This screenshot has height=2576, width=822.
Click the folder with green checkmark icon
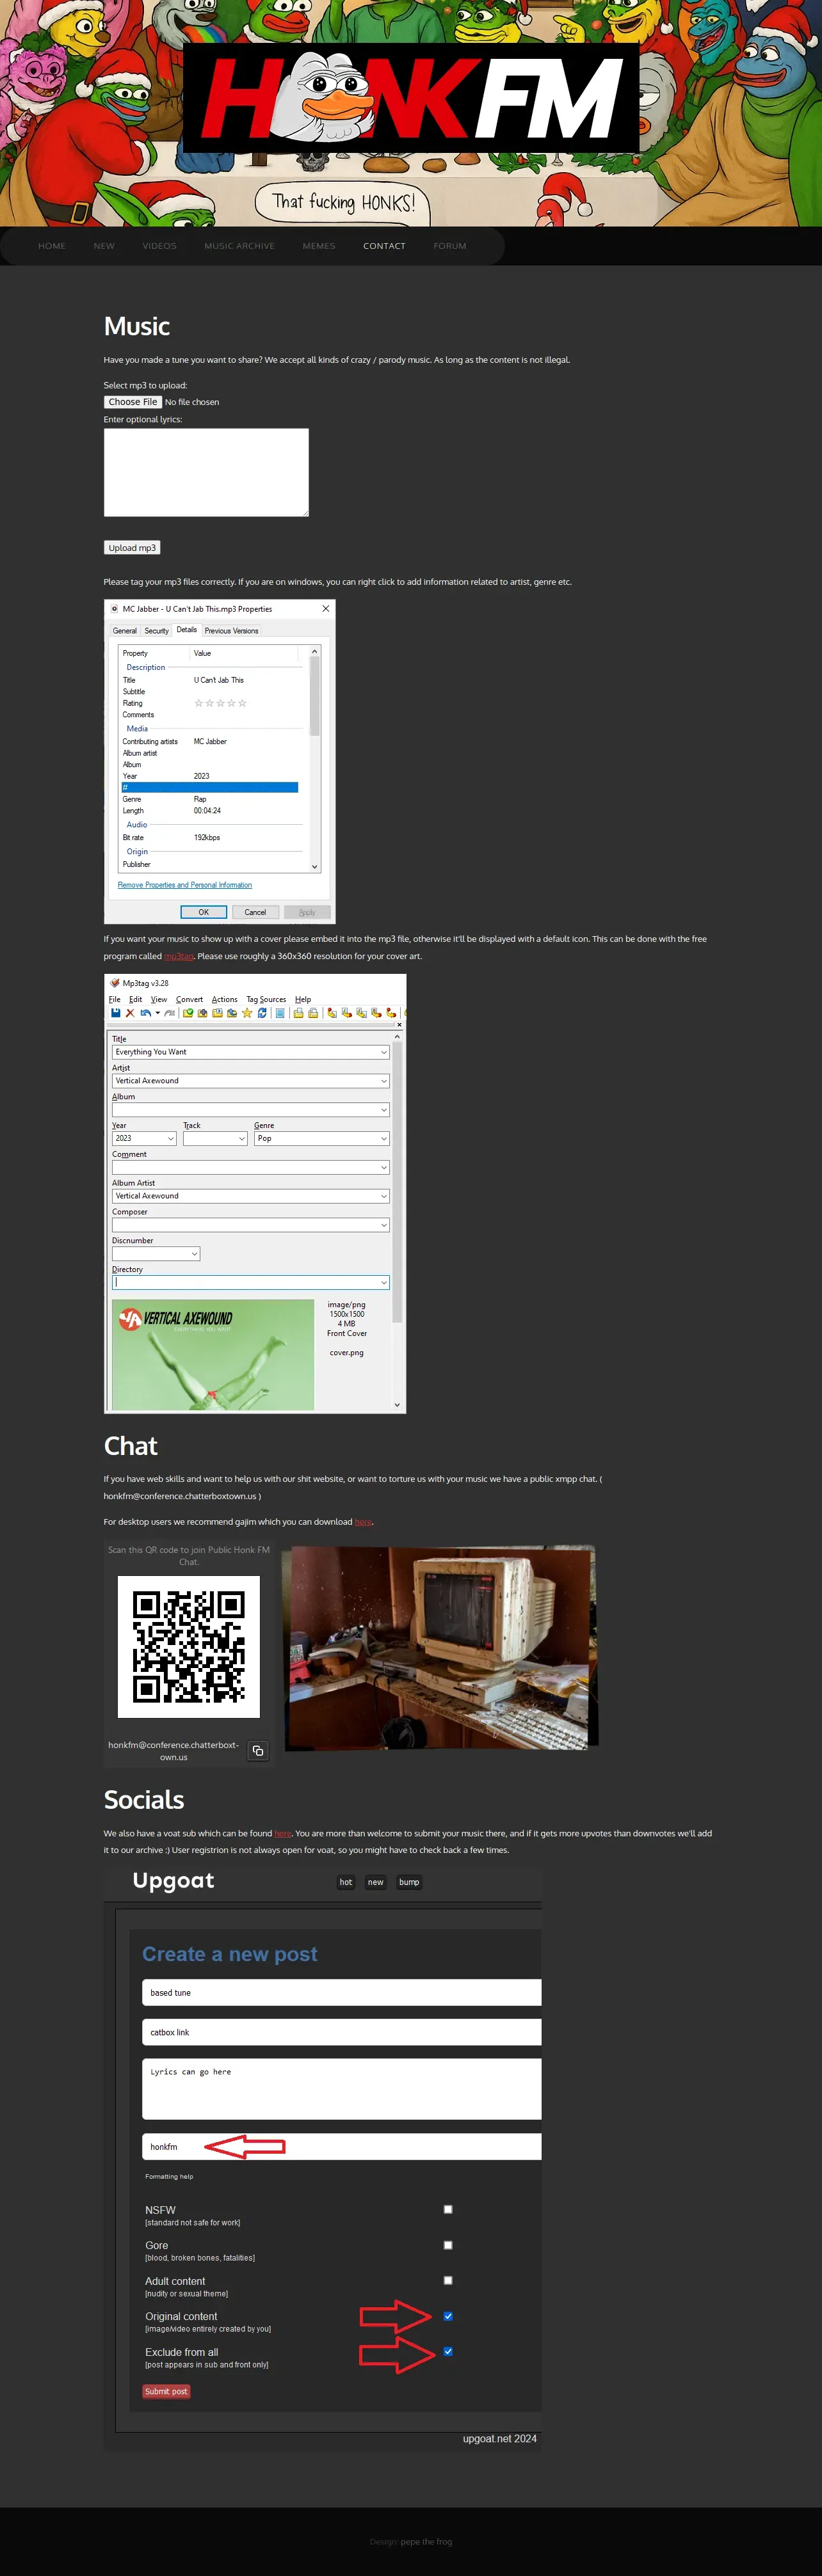point(188,1013)
